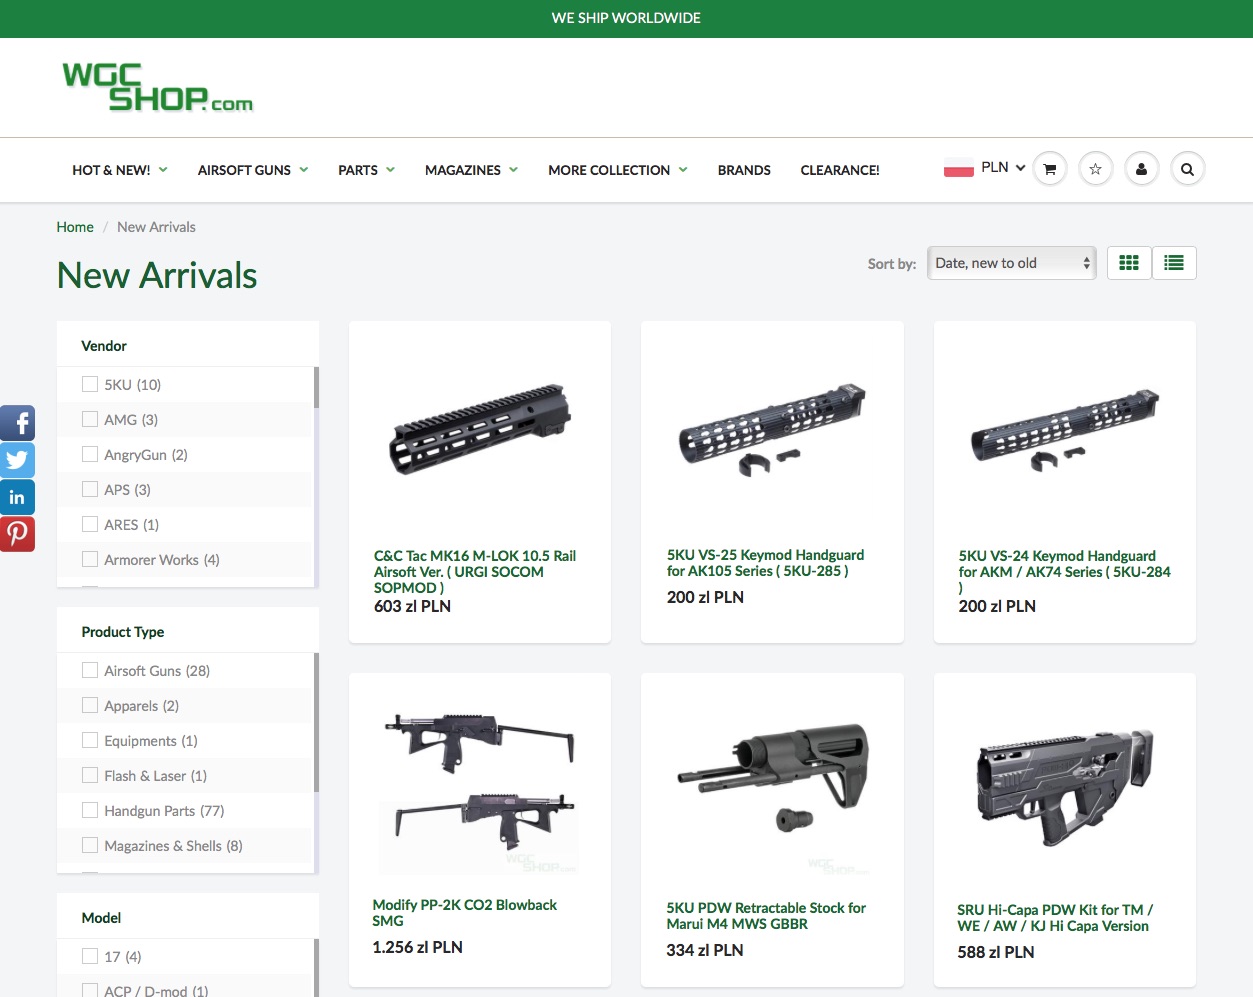The width and height of the screenshot is (1253, 997).
Task: Check the Flash & Laser product type
Action: pyautogui.click(x=90, y=775)
